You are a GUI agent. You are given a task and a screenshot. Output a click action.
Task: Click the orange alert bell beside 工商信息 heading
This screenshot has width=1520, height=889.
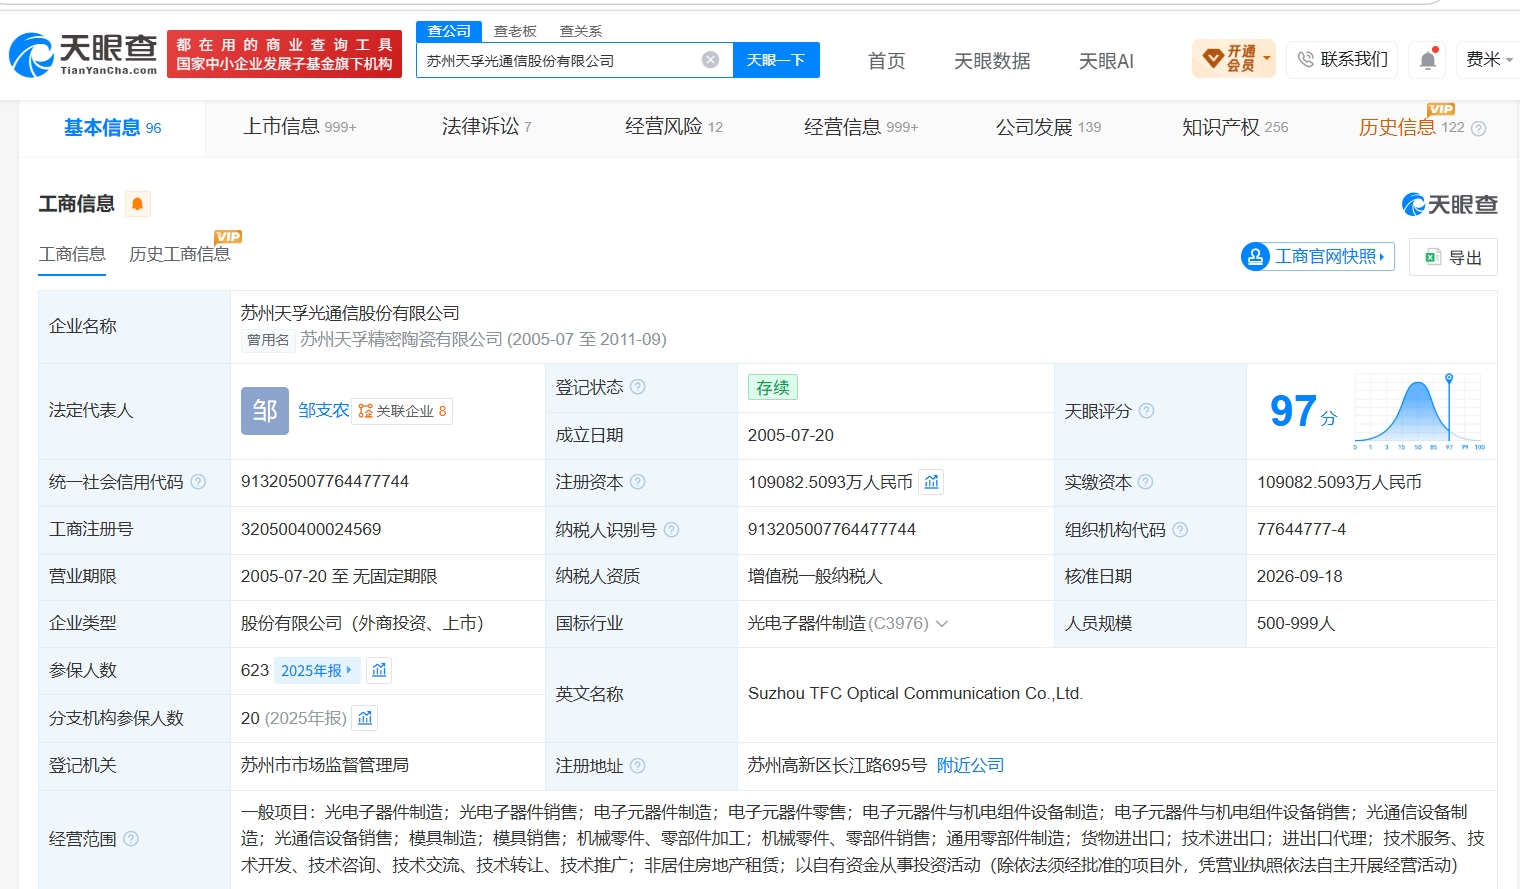click(x=138, y=204)
